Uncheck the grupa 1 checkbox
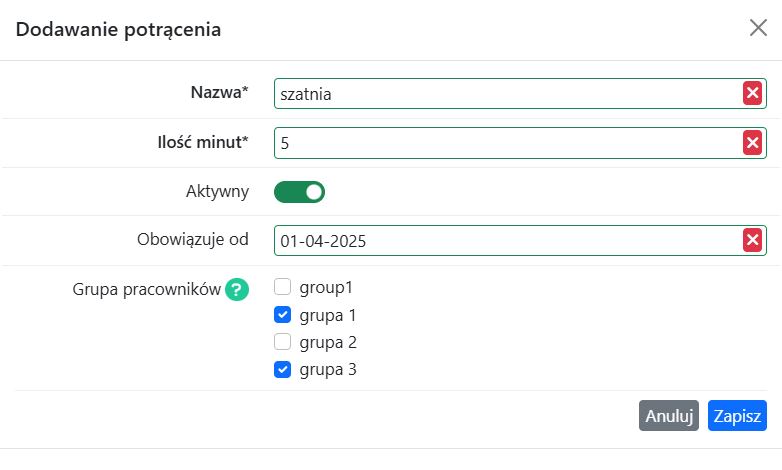The height and width of the screenshot is (470, 782). tap(282, 315)
